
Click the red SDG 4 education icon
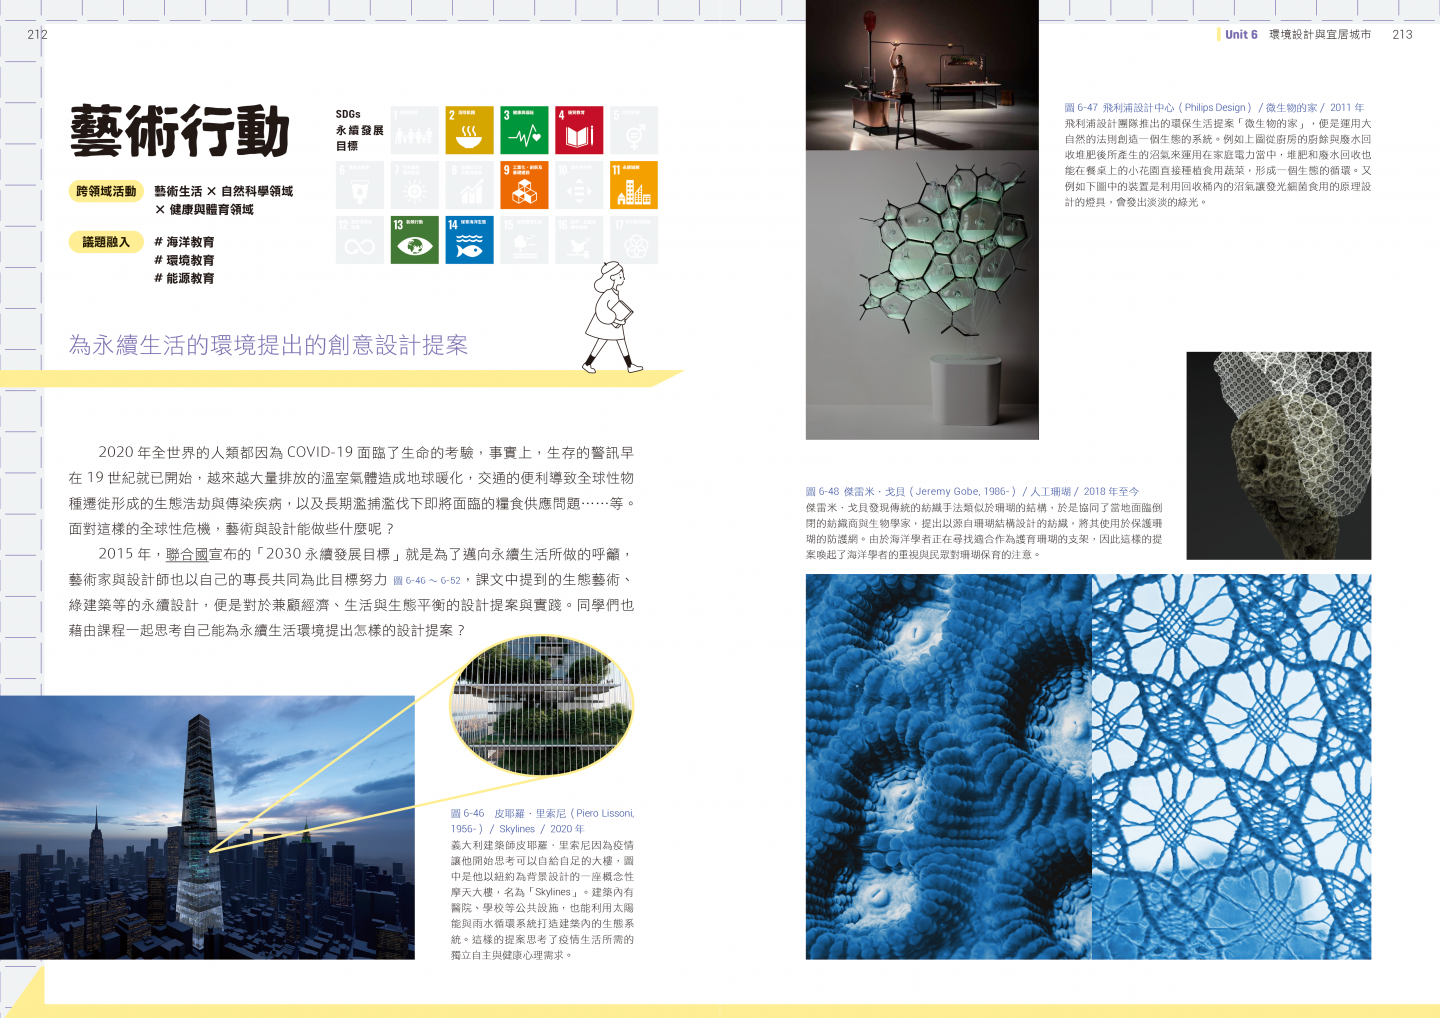click(579, 130)
